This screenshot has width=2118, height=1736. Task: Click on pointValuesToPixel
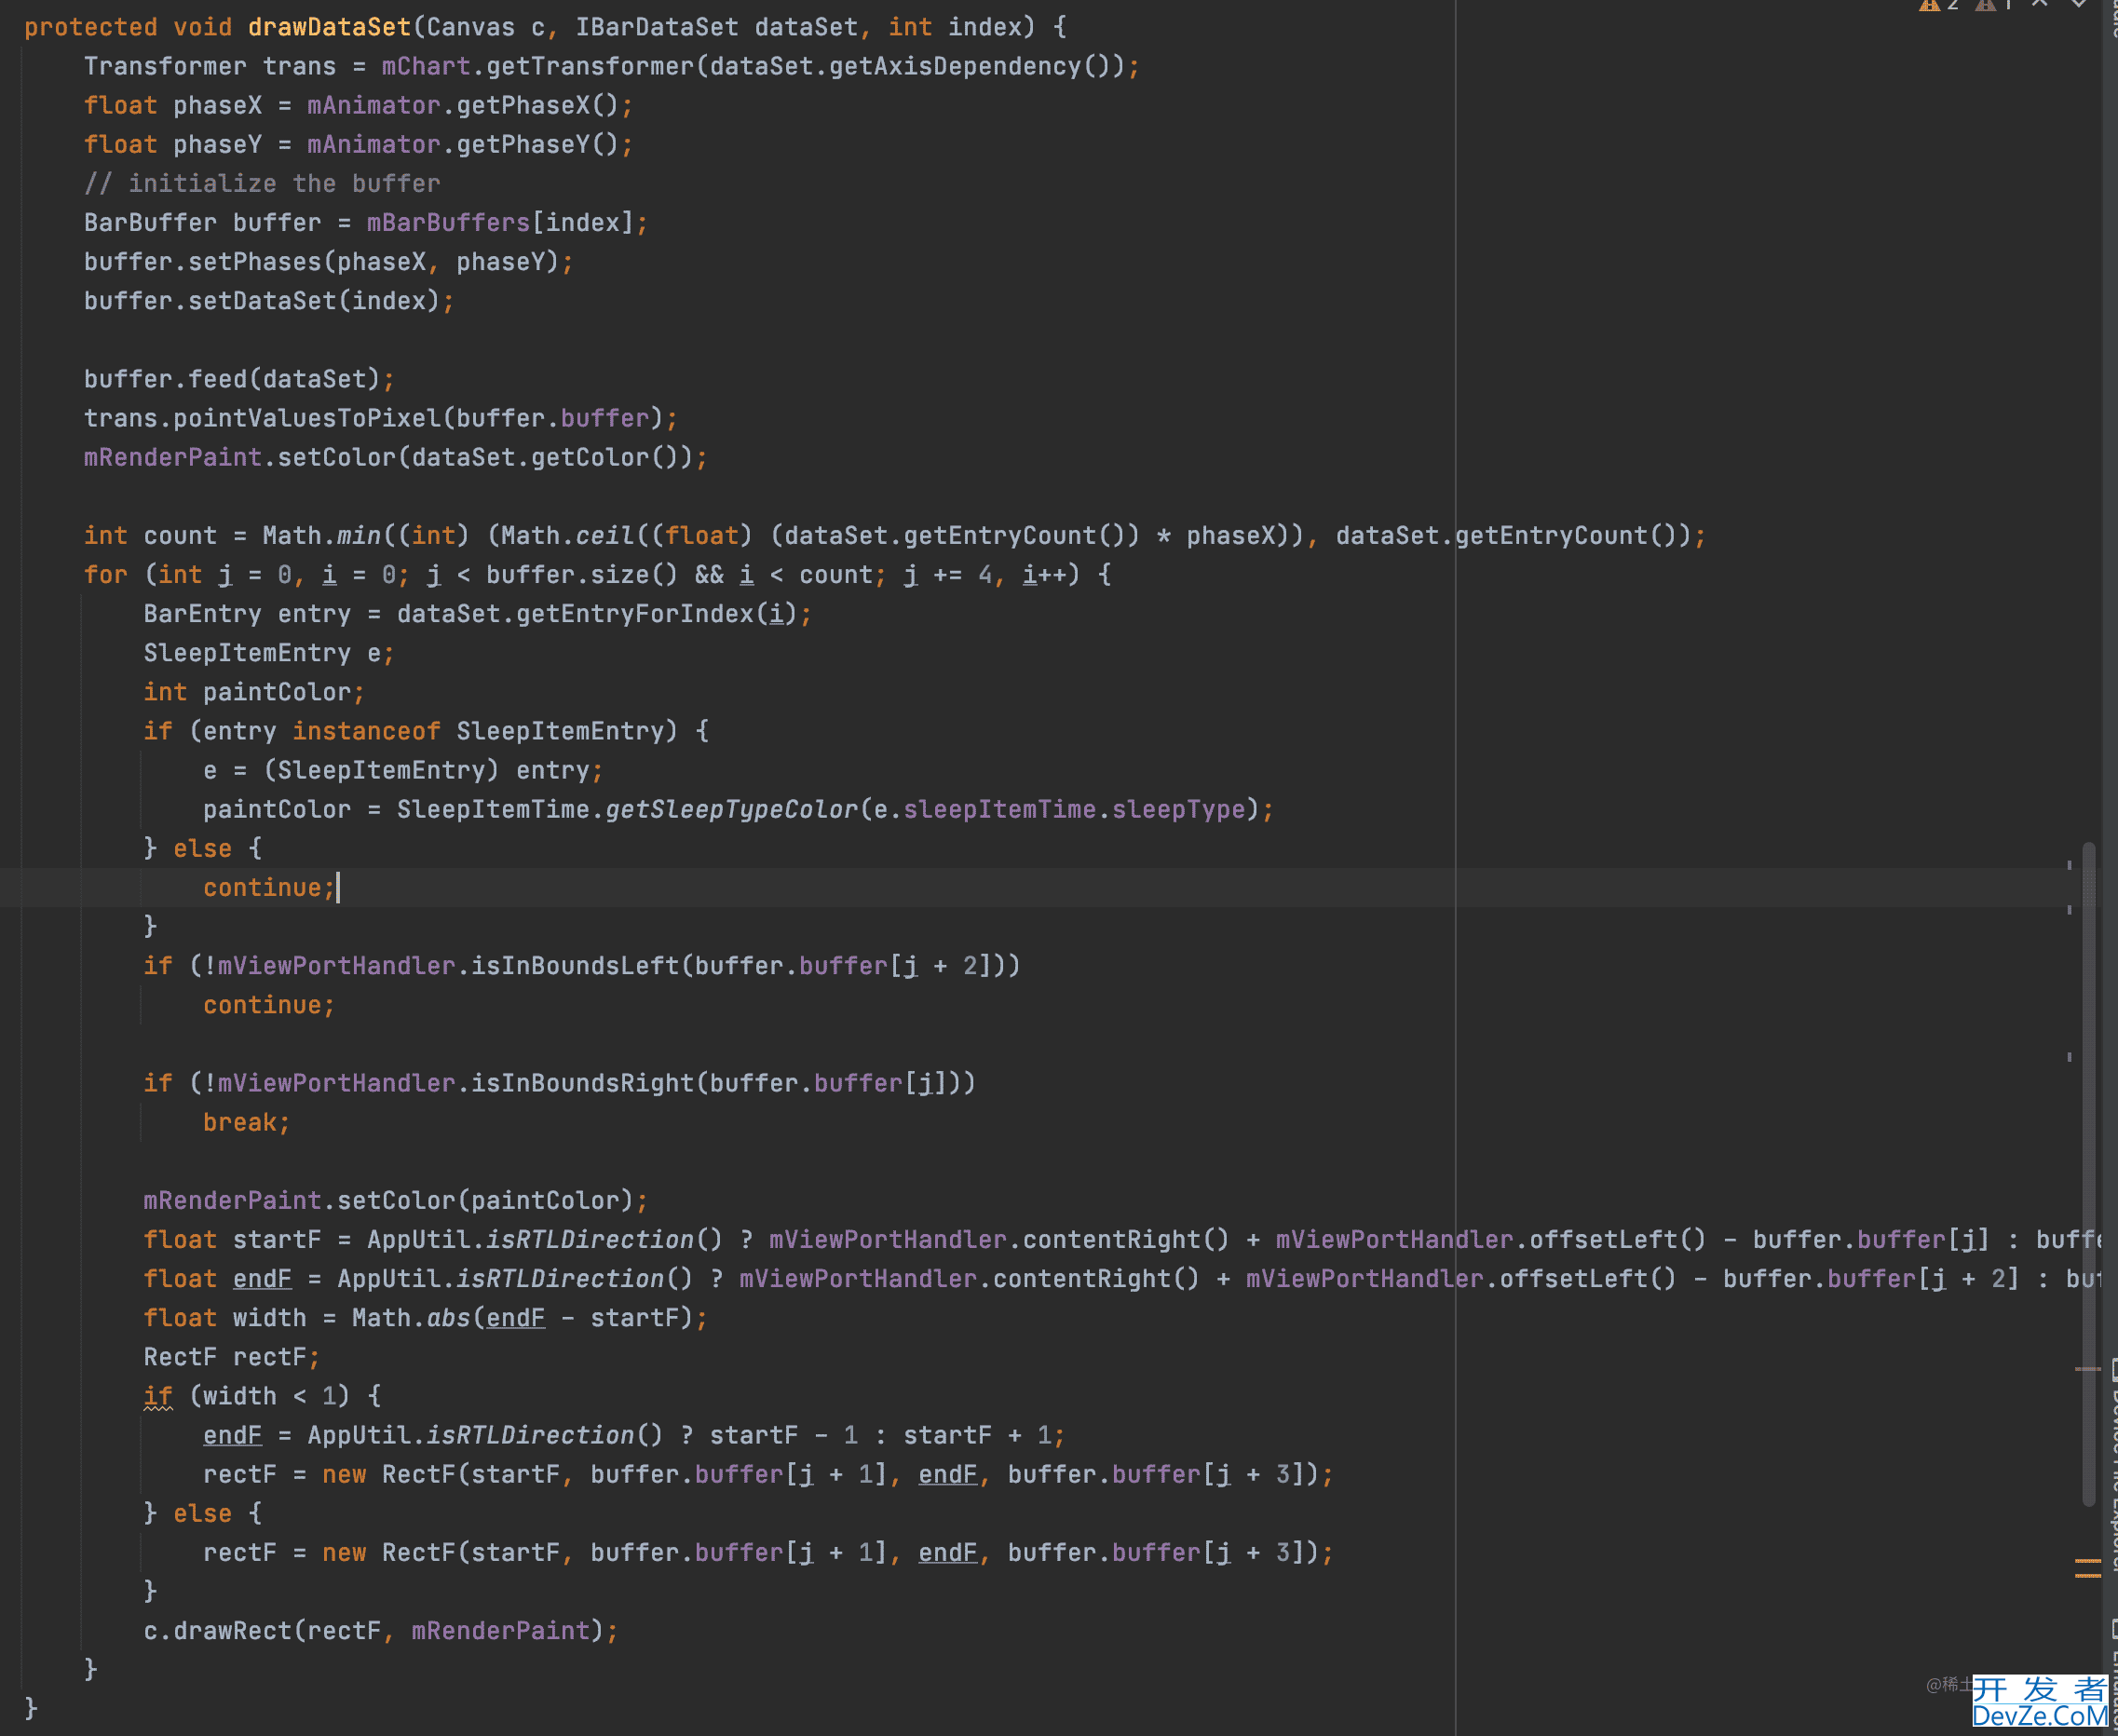click(307, 418)
